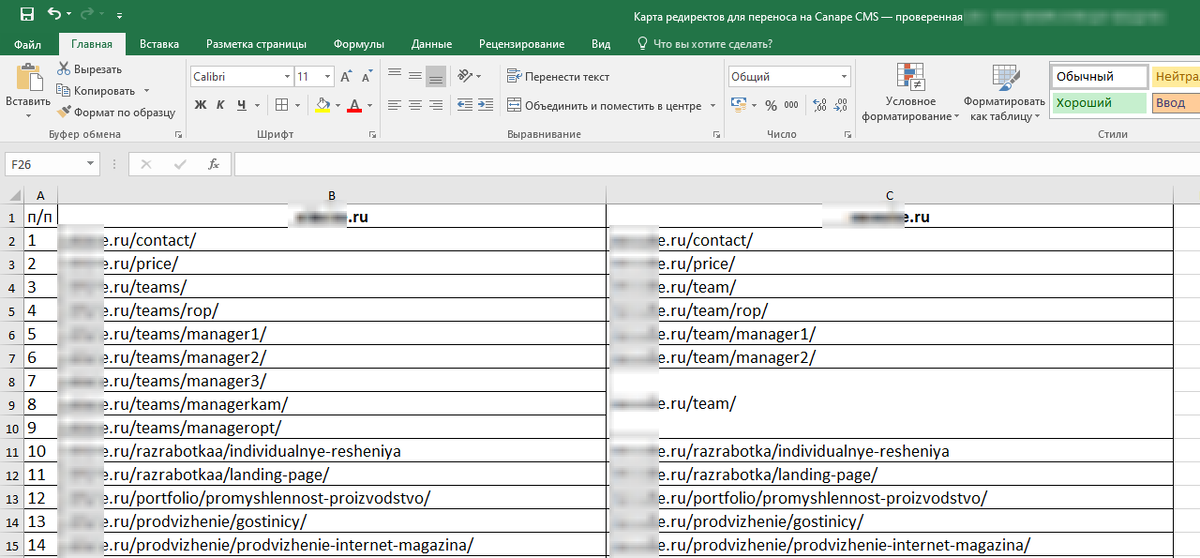Screen dimensions: 1200x558
Task: Copy selection with Копировать
Action: coord(96,91)
